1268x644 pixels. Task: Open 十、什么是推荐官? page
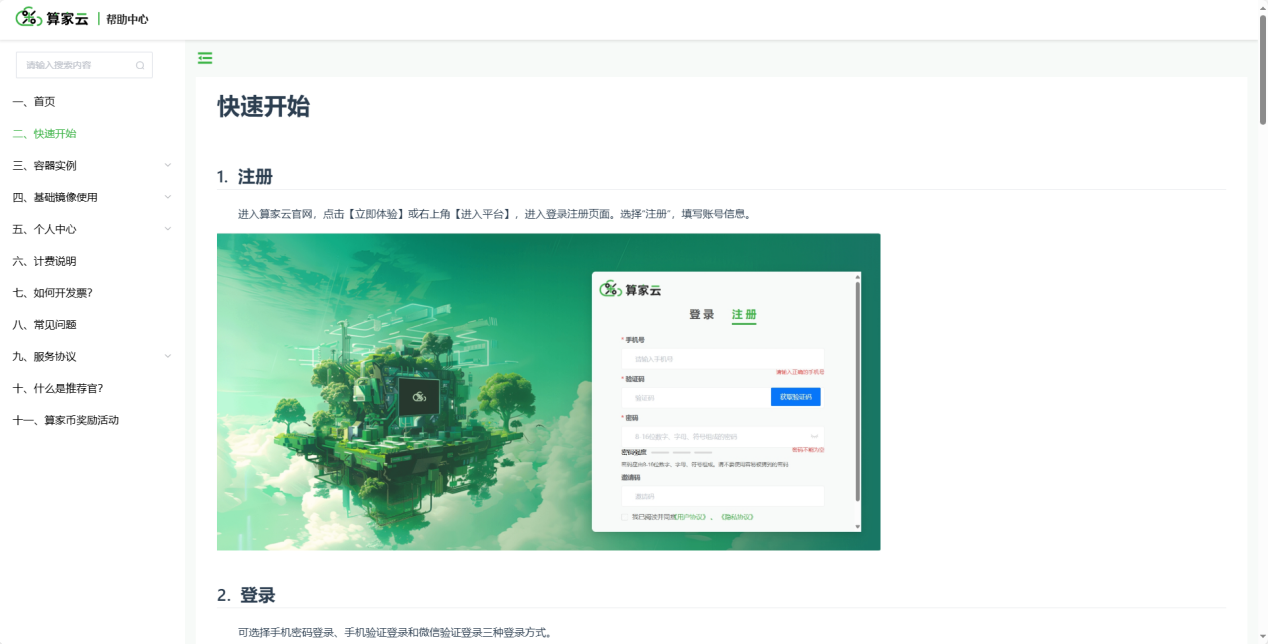57,389
